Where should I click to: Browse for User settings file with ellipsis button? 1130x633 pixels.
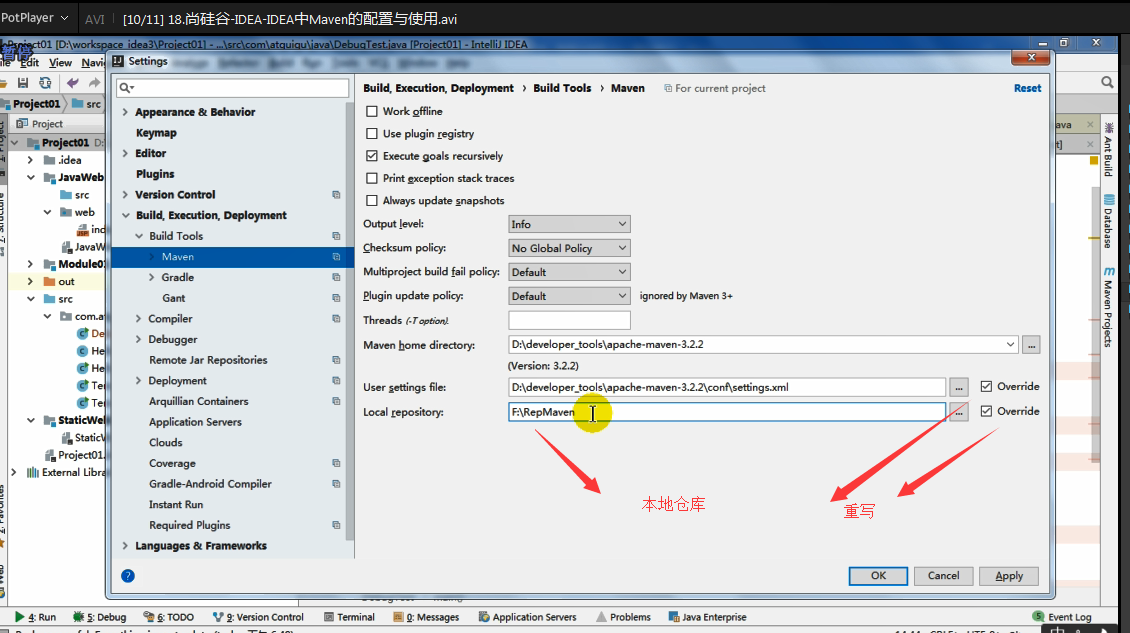point(958,387)
